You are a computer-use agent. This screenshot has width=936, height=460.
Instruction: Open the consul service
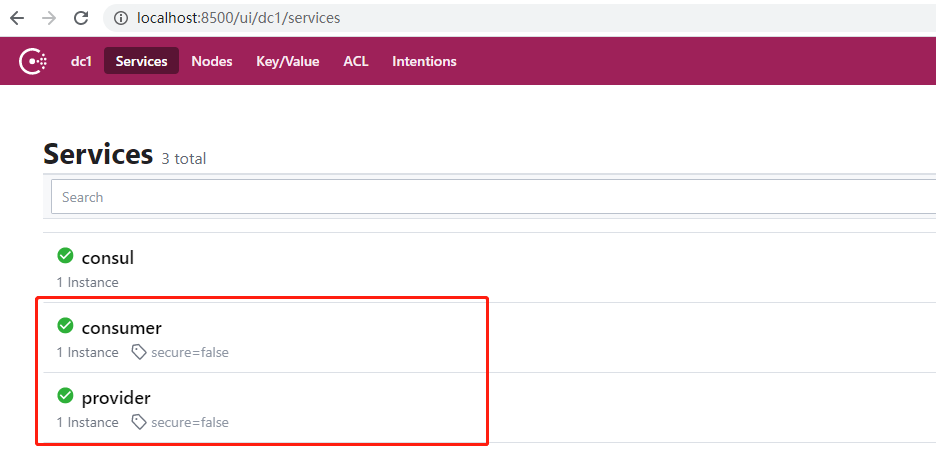[x=107, y=258]
